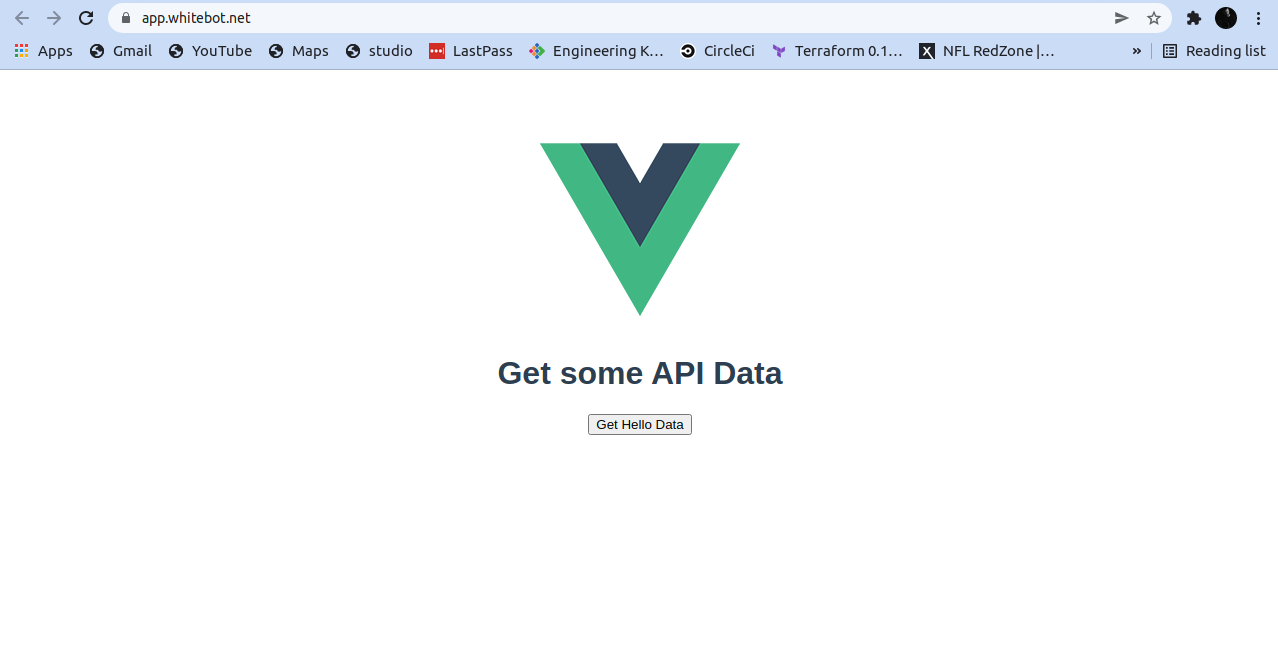Click the browser forward arrow
The width and height of the screenshot is (1278, 652).
tap(54, 18)
